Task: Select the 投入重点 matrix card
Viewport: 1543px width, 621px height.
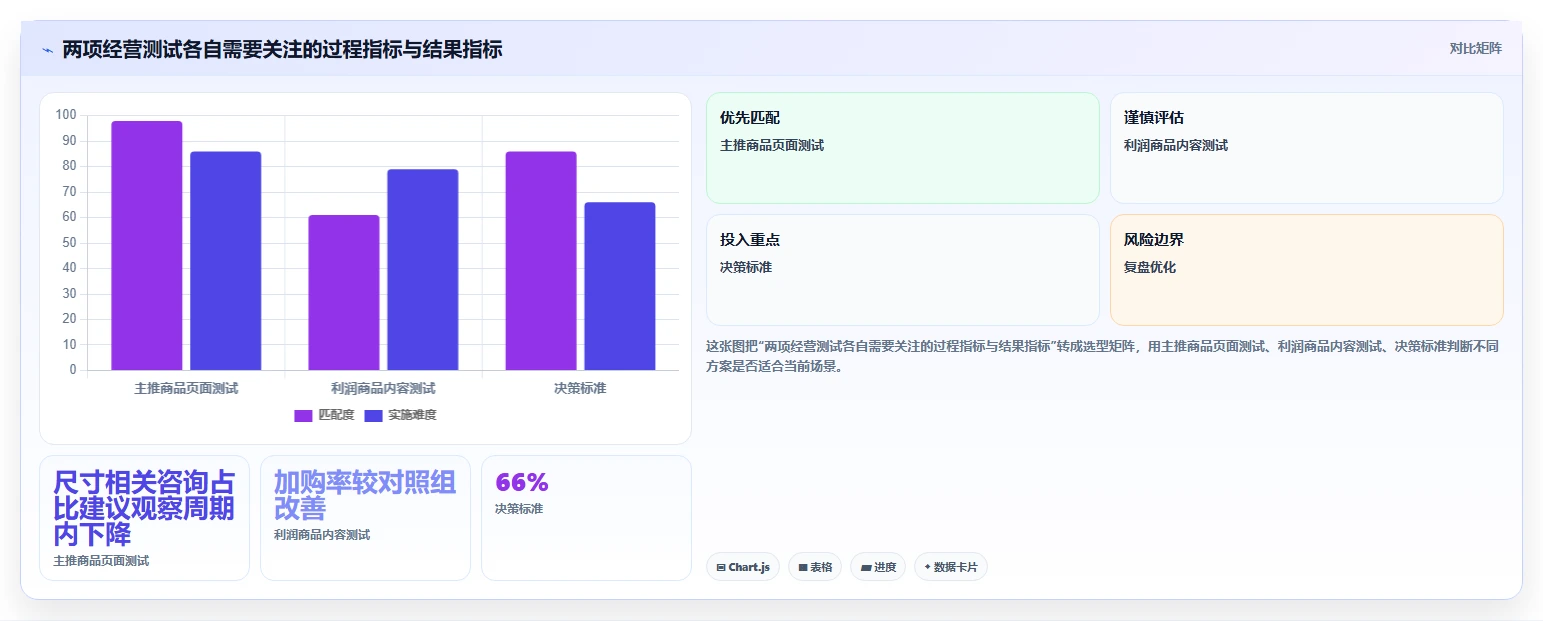Action: [x=903, y=270]
